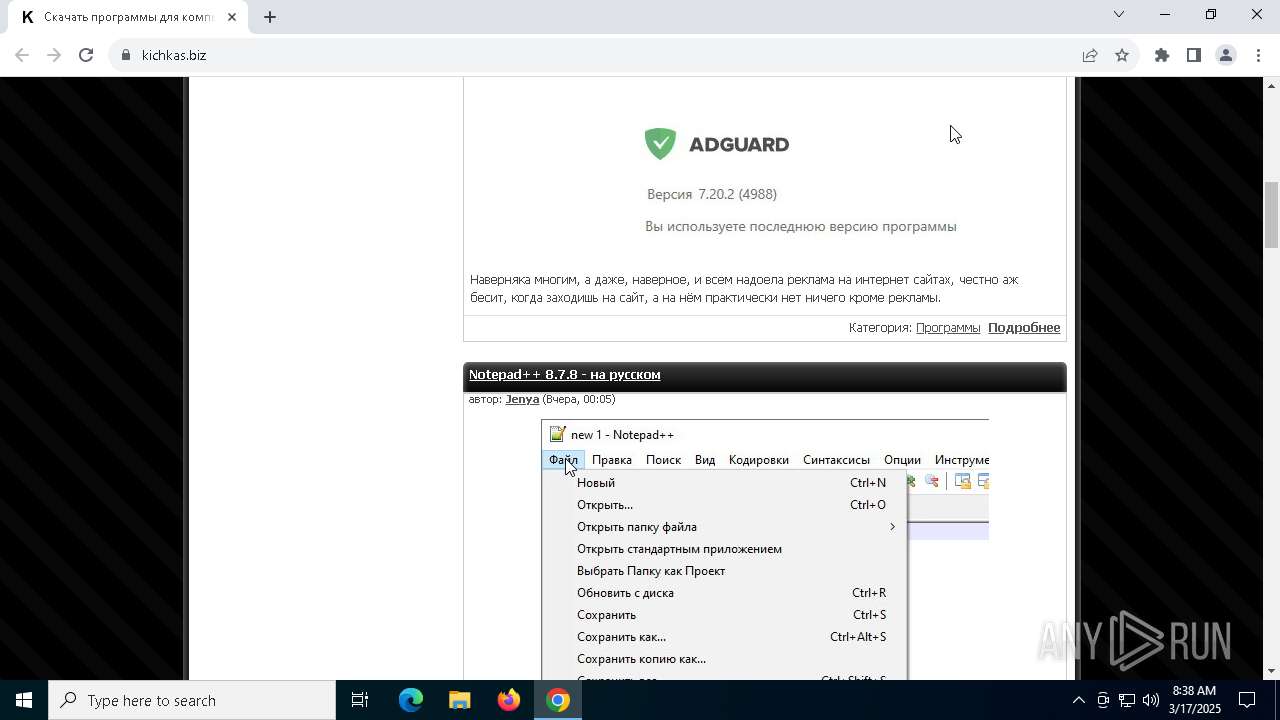
Task: Open the volume speaker tray icon
Action: [1150, 700]
